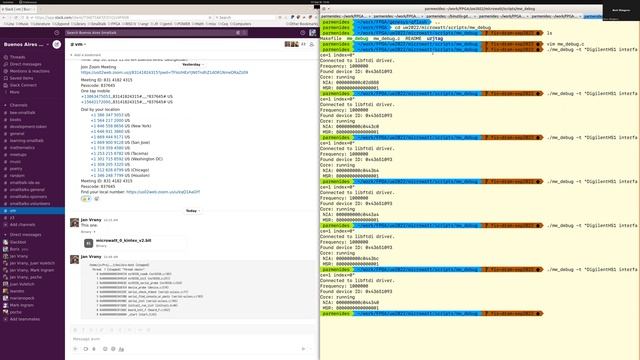The image size is (640, 360).
Task: Click 'Add a bookmark' under channel header
Action: [86, 55]
